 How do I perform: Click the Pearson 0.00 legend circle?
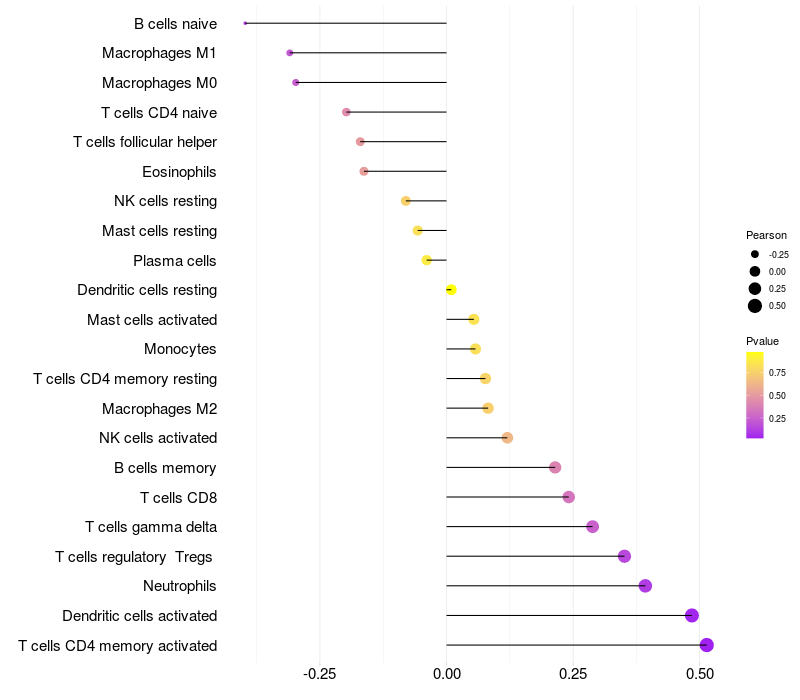pyautogui.click(x=755, y=271)
